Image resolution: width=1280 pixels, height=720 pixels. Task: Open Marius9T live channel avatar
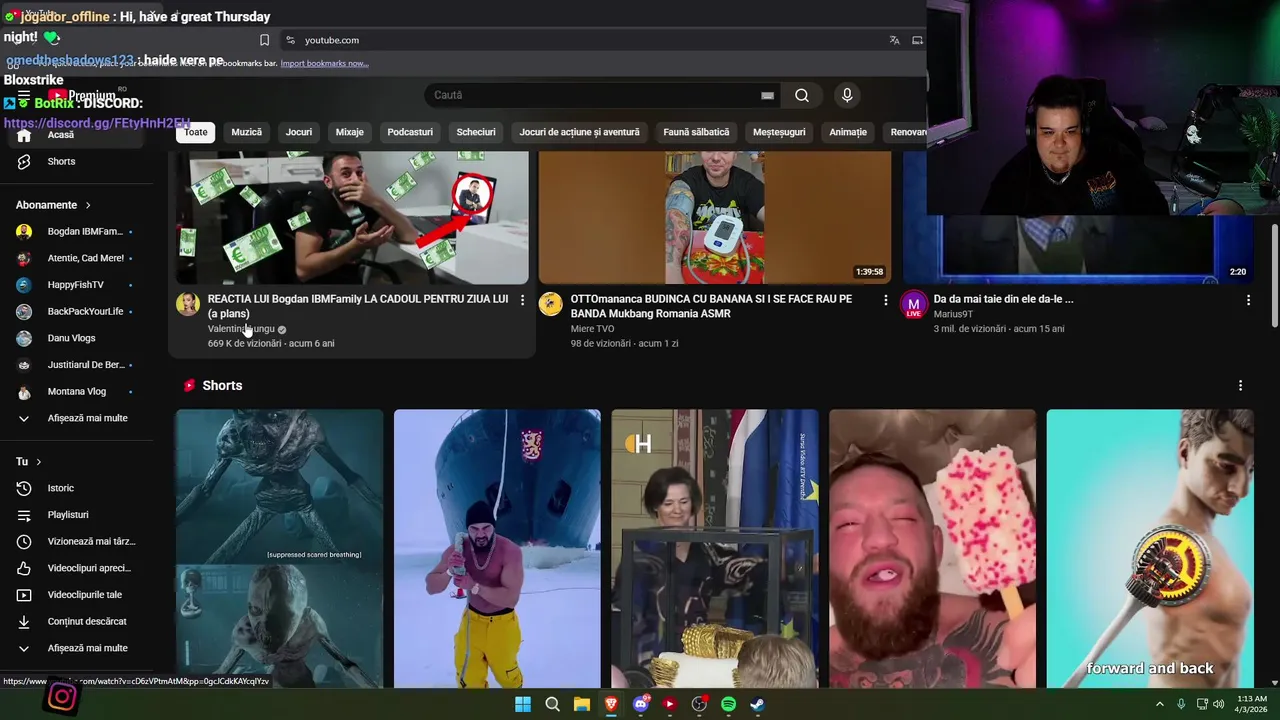click(913, 304)
